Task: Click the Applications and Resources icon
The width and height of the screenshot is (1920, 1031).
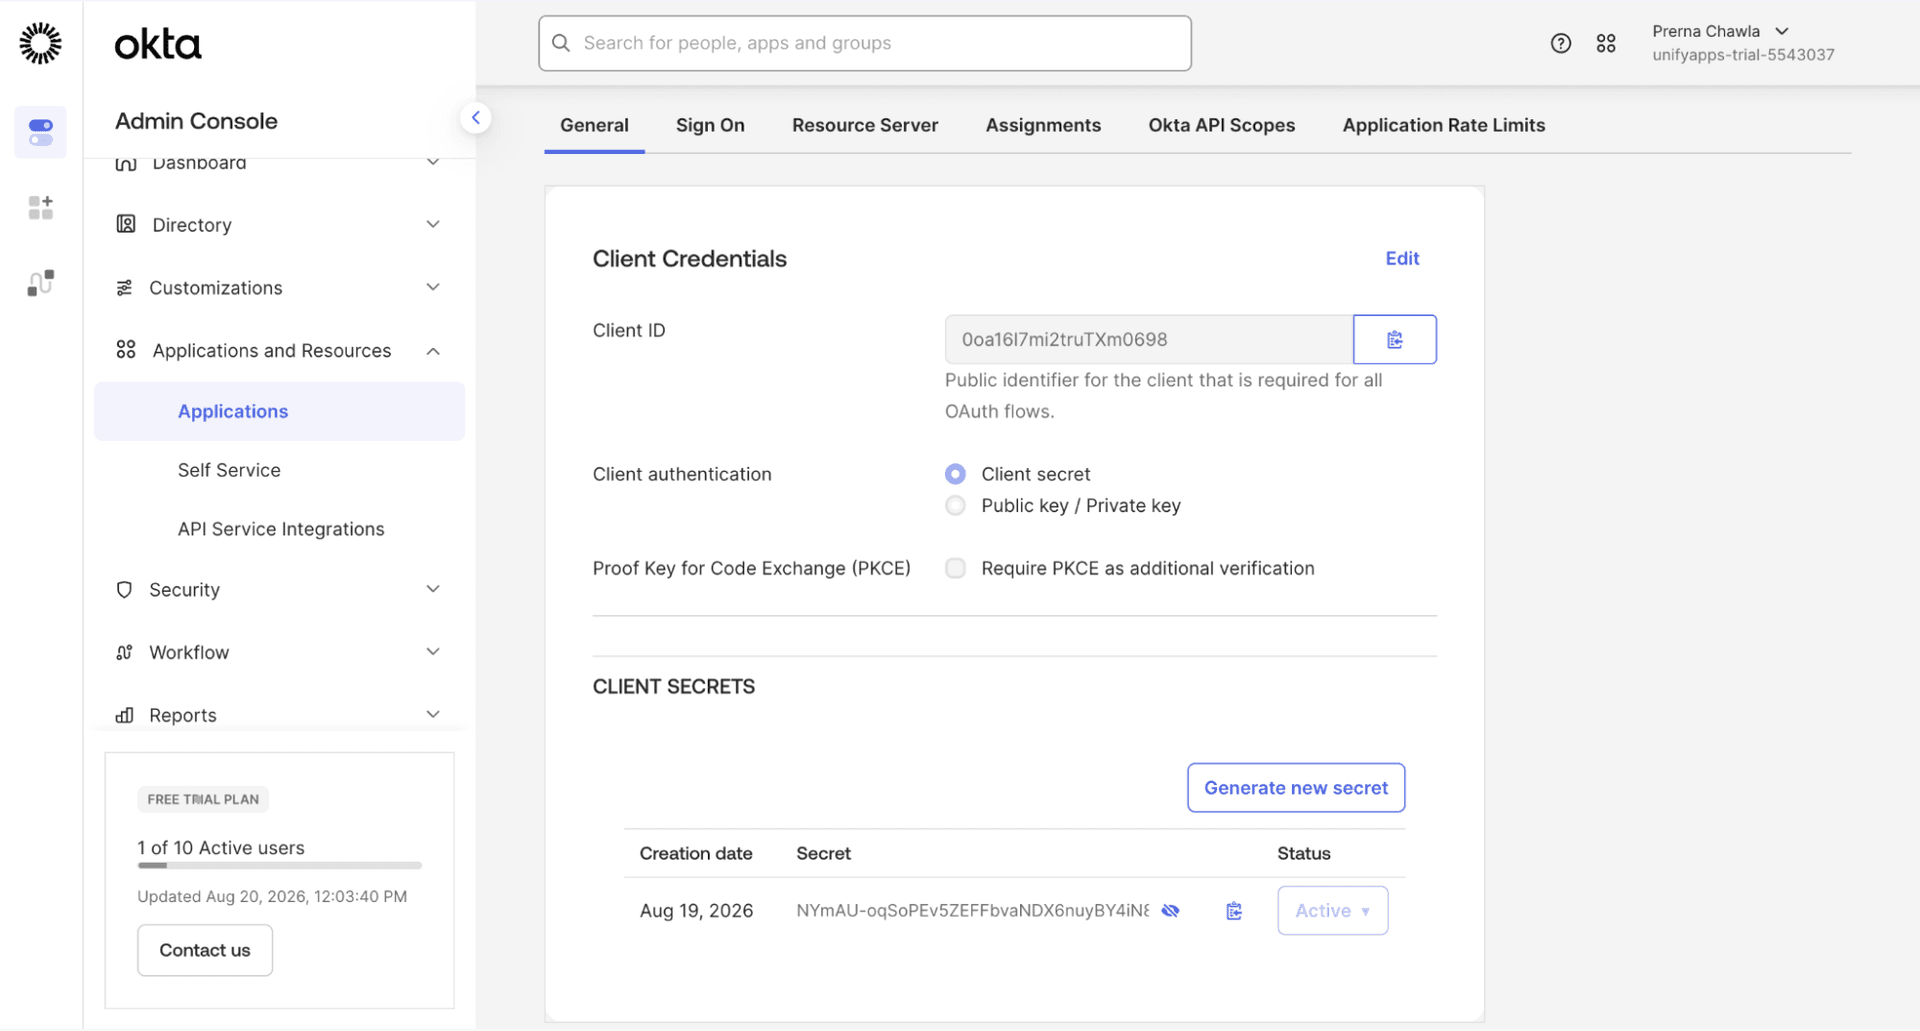Action: (126, 350)
